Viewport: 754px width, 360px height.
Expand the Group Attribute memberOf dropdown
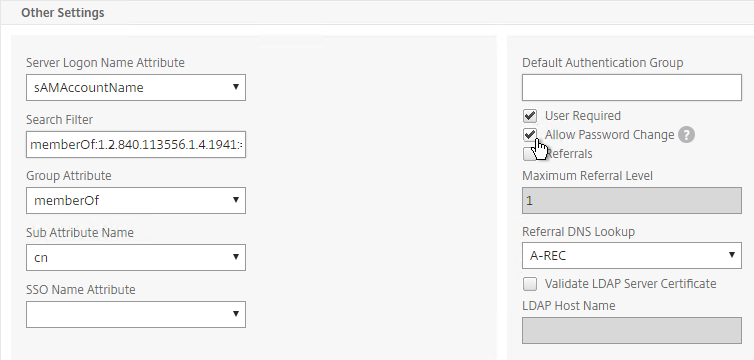[136, 200]
